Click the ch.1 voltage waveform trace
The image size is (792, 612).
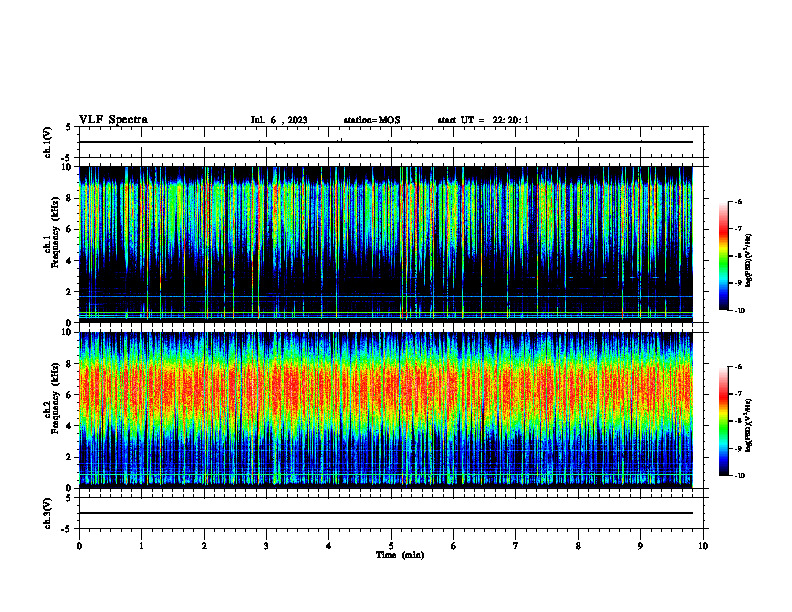pyautogui.click(x=386, y=142)
